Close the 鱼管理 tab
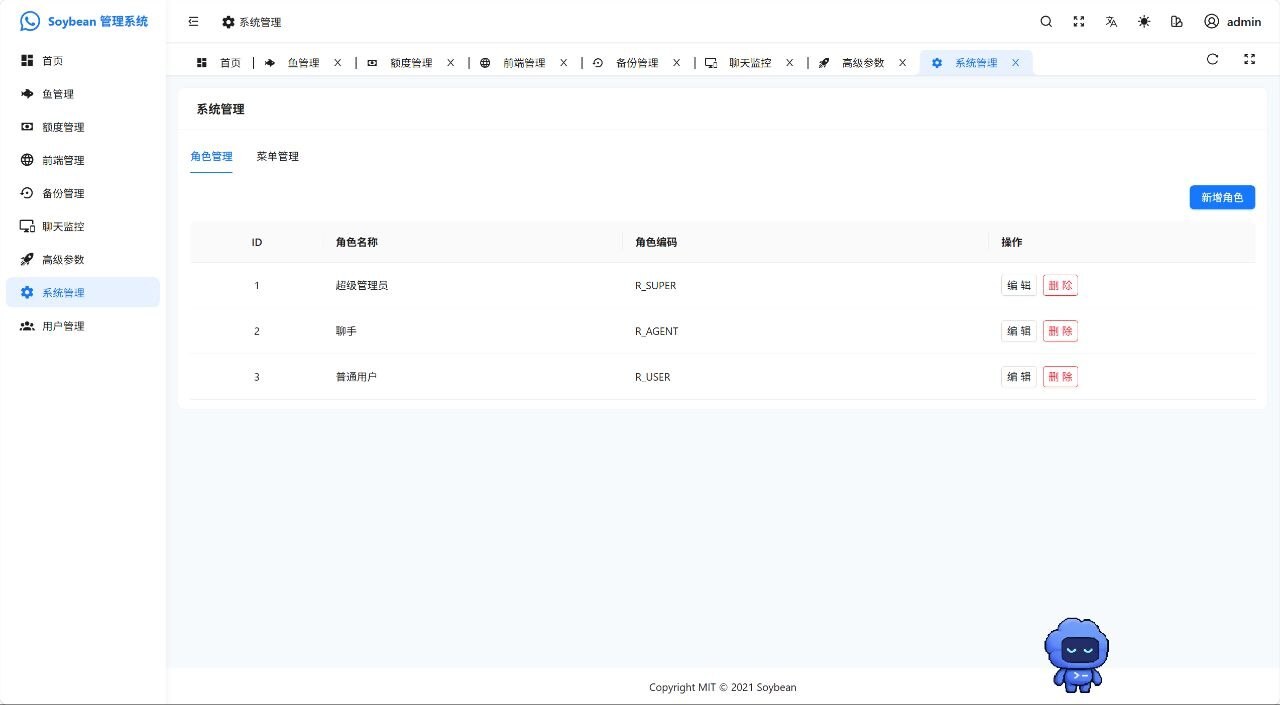The width and height of the screenshot is (1280, 705). pos(337,62)
